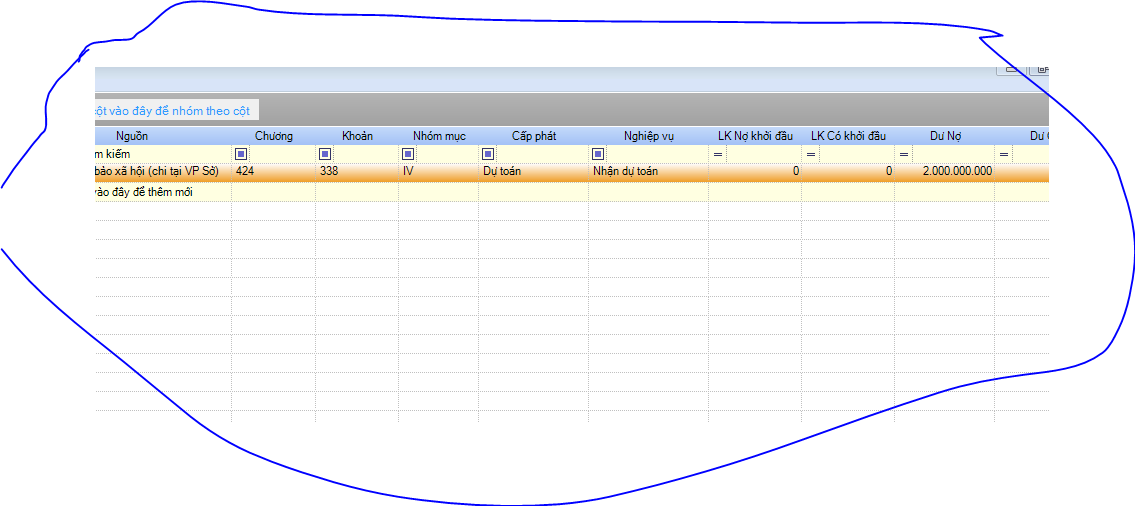The image size is (1135, 506).
Task: Select the Dự toán cell under Cấp phát
Action: [x=532, y=172]
